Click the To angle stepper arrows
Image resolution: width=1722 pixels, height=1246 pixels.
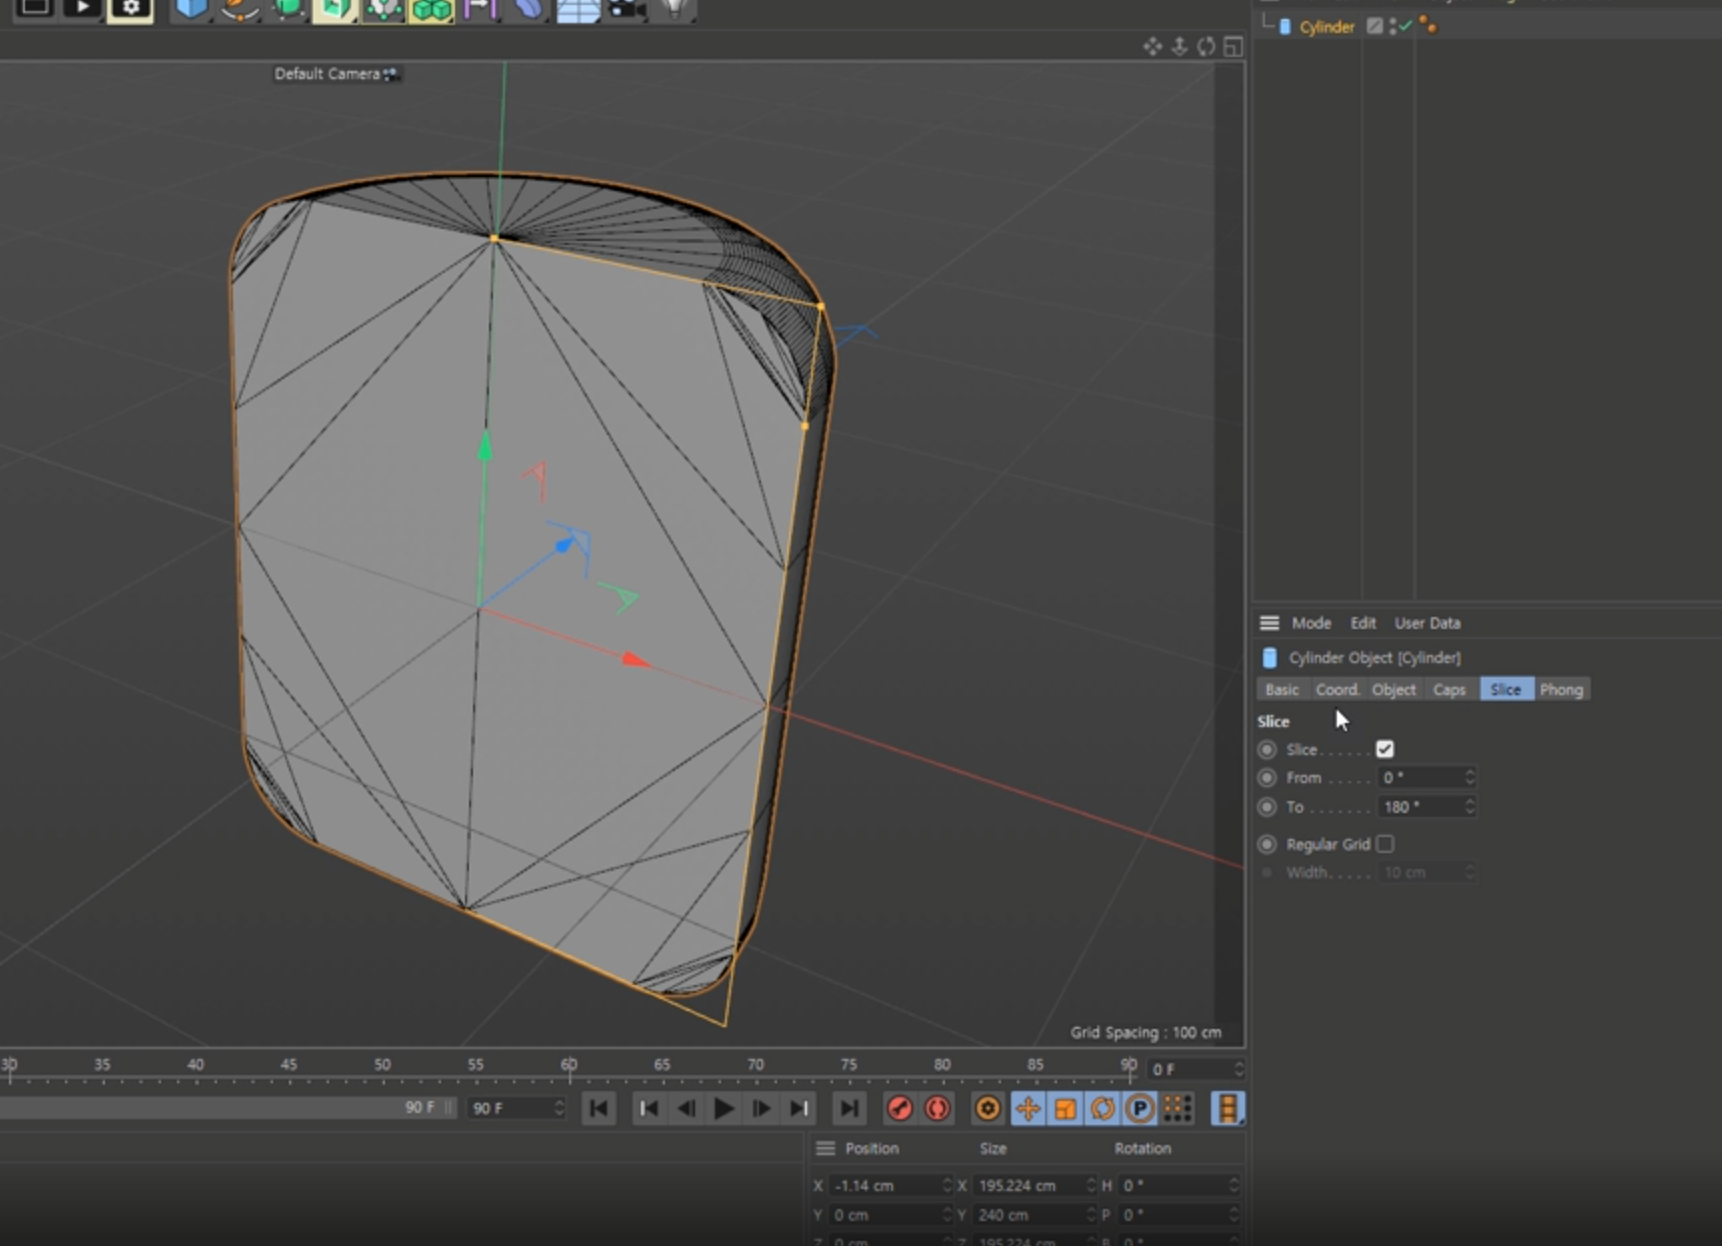(1469, 807)
